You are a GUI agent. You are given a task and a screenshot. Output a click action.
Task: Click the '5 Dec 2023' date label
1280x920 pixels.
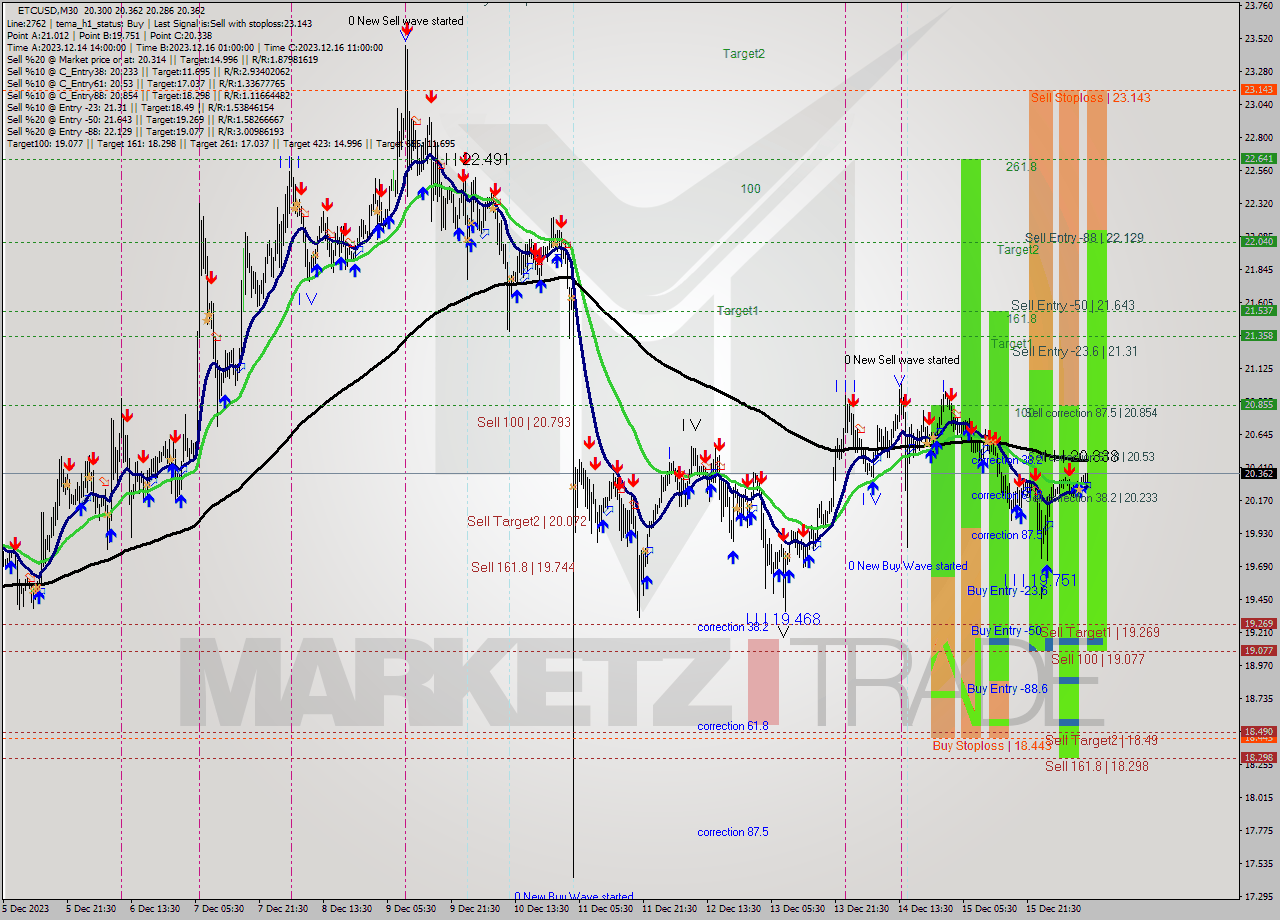26,910
